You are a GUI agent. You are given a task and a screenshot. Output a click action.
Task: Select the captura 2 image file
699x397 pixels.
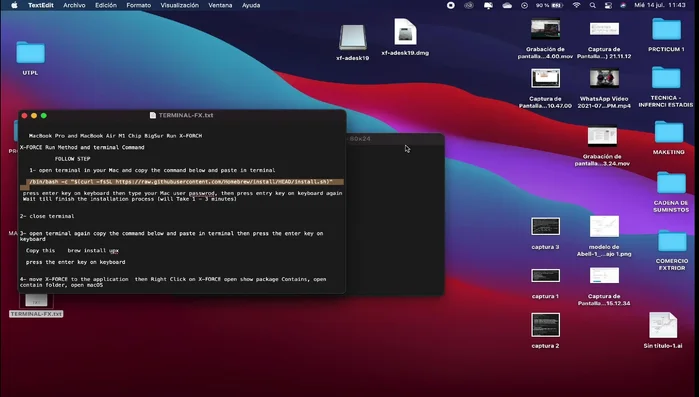545,325
